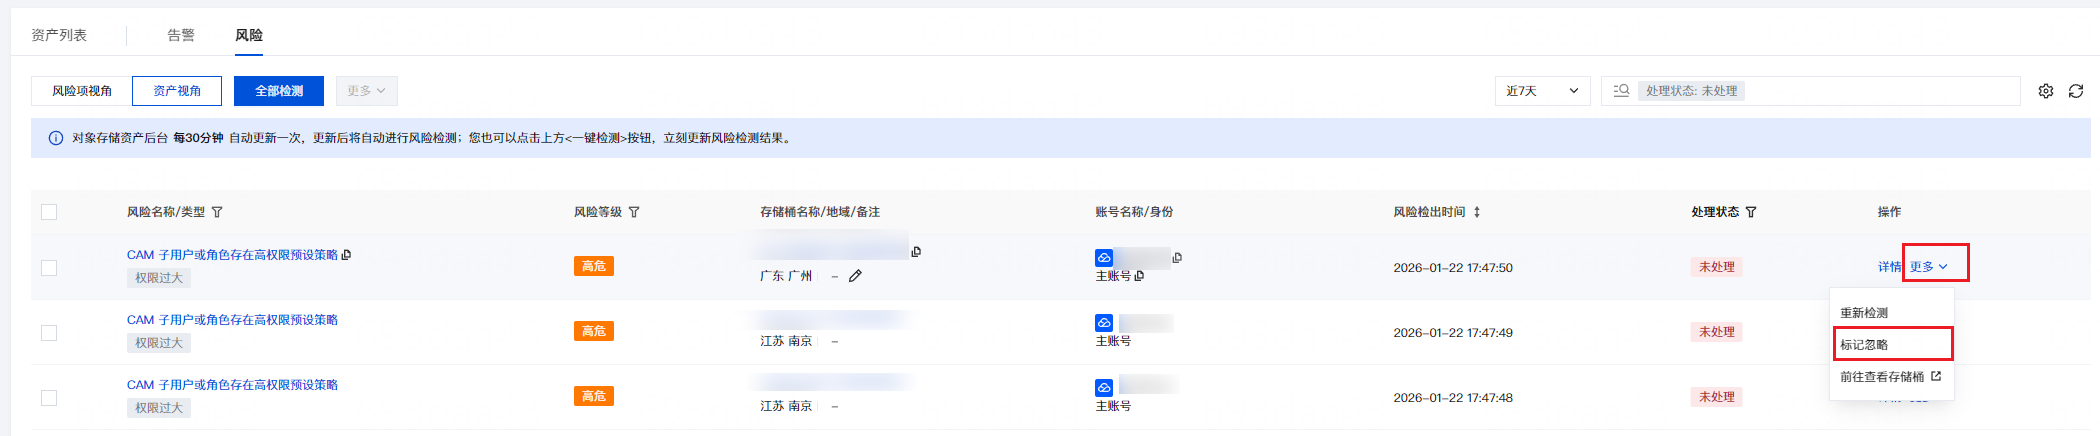Switch to the 告警 tab
This screenshot has height=436, width=2100.
click(181, 35)
